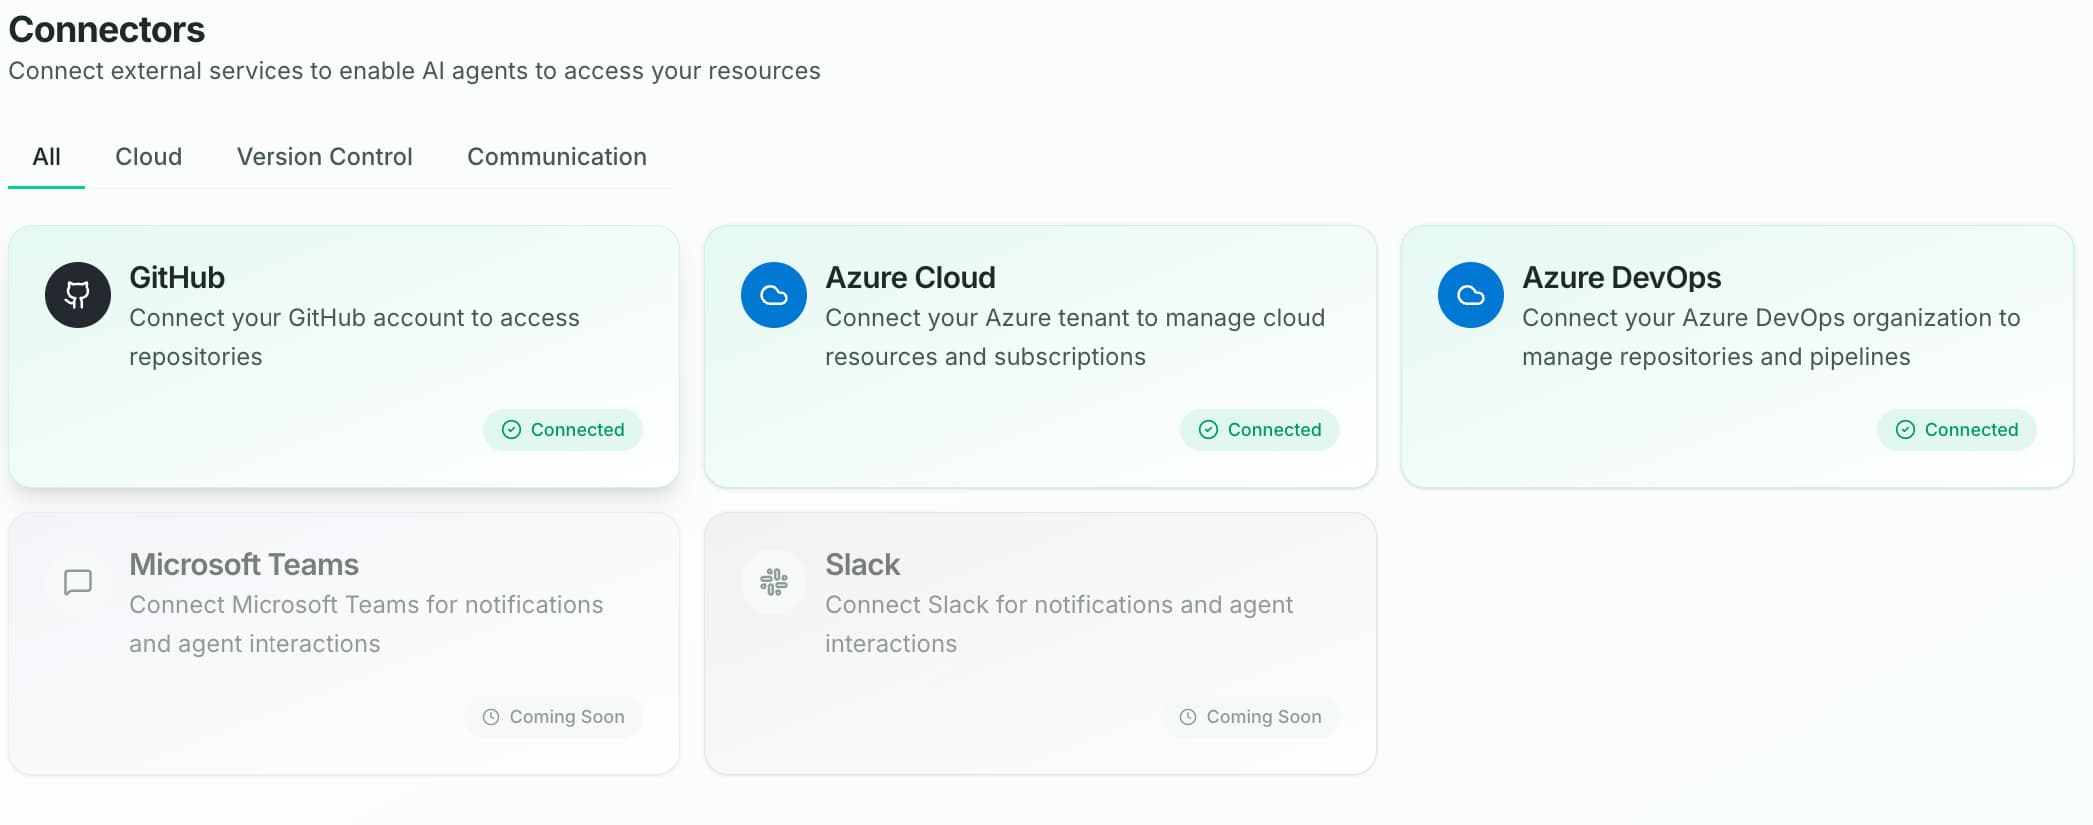
Task: Click Microsoft Teams' Coming Soon badge
Action: click(x=553, y=717)
